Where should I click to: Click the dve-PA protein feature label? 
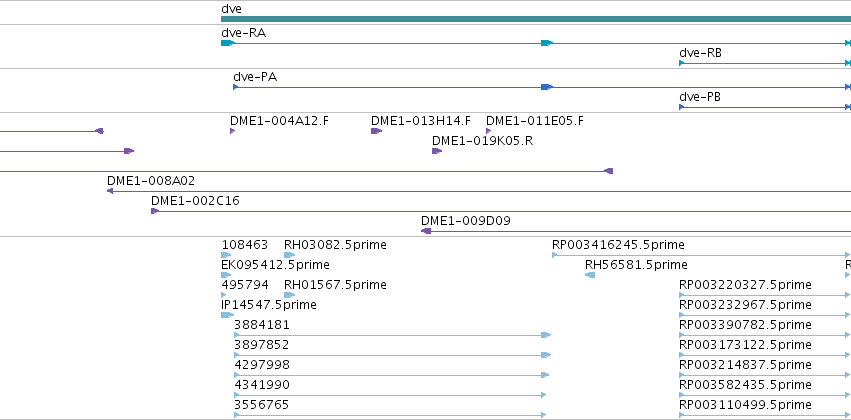(255, 77)
